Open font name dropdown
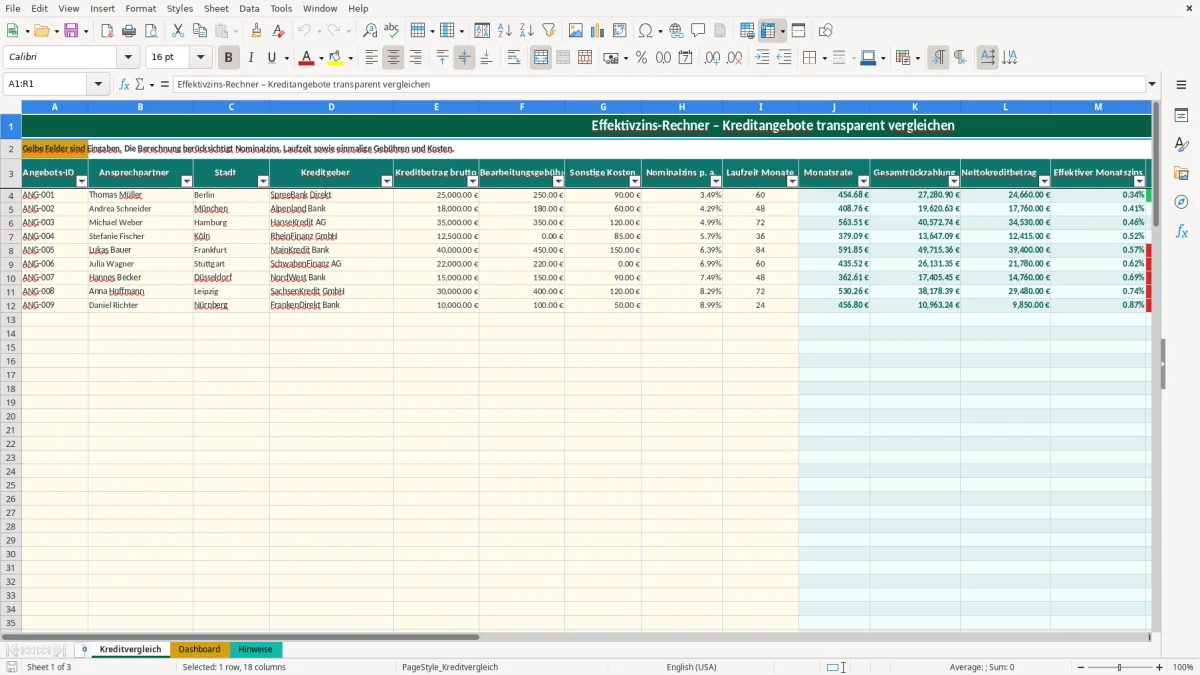 click(x=128, y=58)
